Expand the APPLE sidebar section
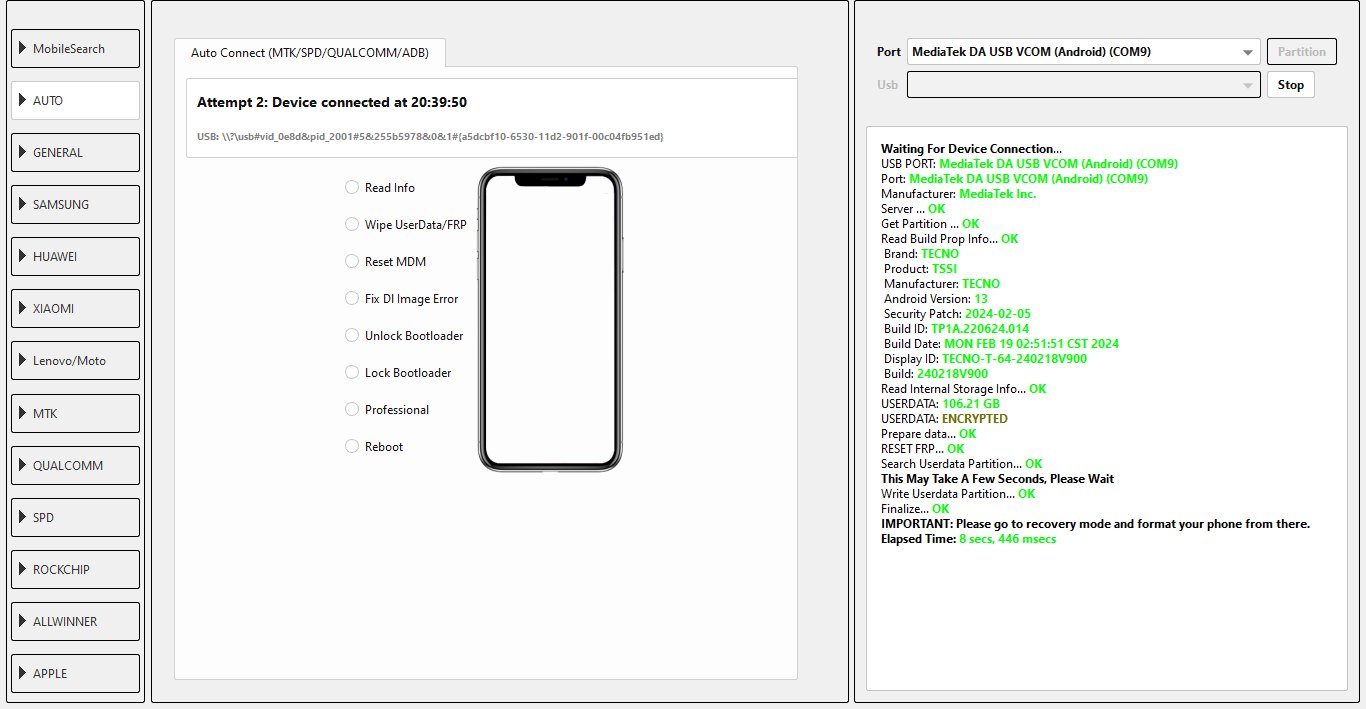This screenshot has width=1366, height=709. (75, 673)
